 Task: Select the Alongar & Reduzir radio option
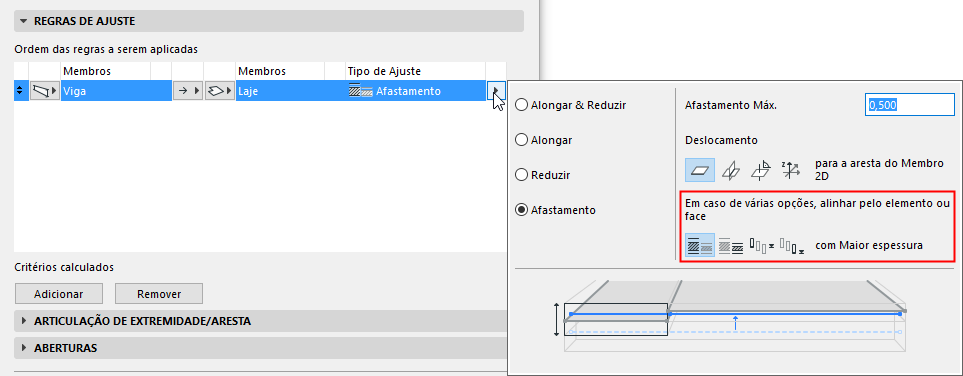(571, 105)
